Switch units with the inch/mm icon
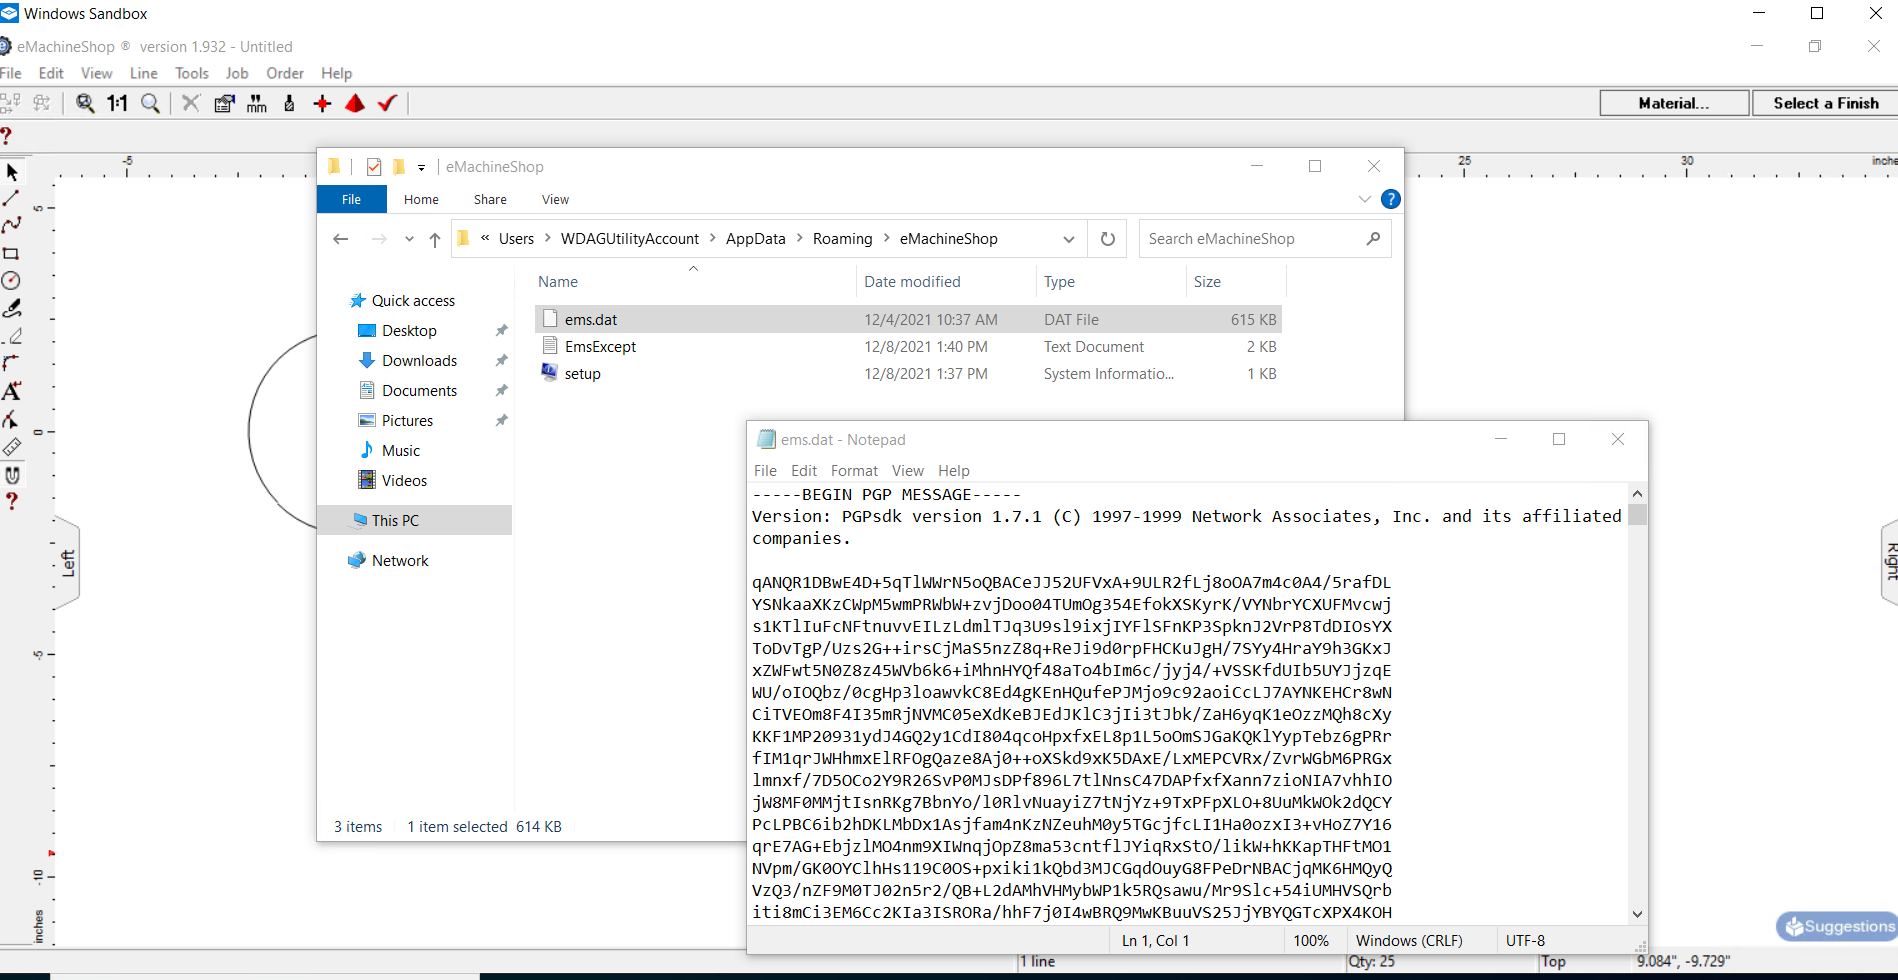Image resolution: width=1898 pixels, height=980 pixels. pyautogui.click(x=257, y=103)
